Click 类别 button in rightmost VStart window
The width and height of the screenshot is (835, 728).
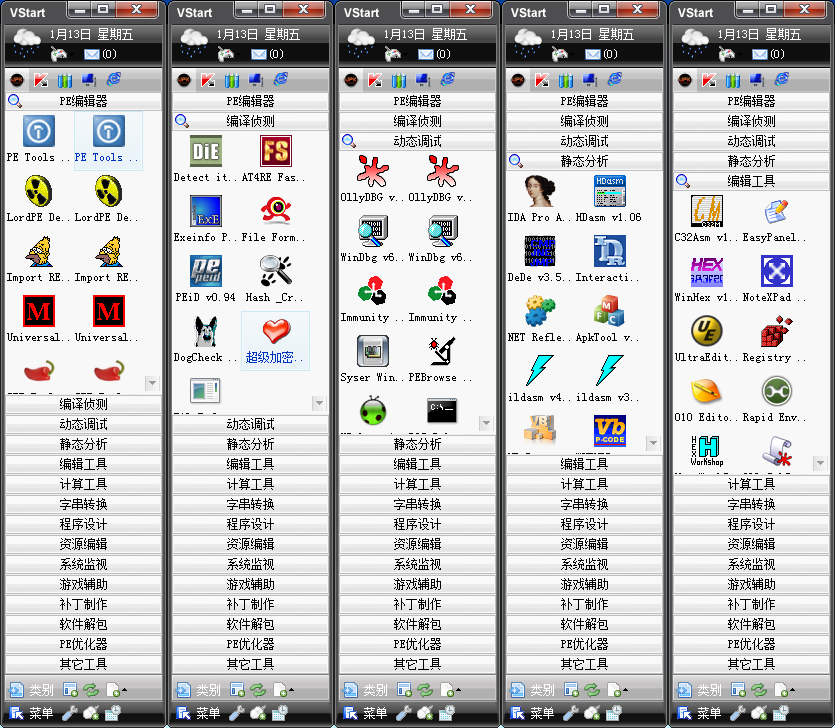point(699,690)
